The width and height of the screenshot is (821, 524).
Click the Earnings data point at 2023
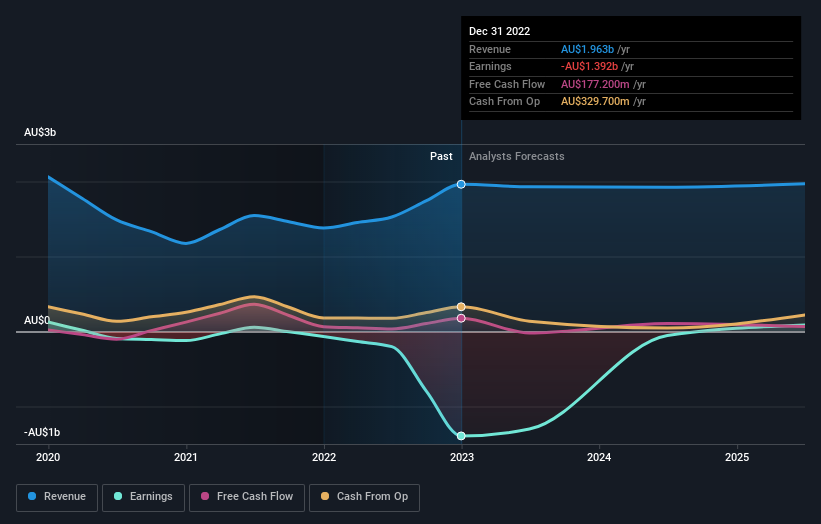point(461,436)
